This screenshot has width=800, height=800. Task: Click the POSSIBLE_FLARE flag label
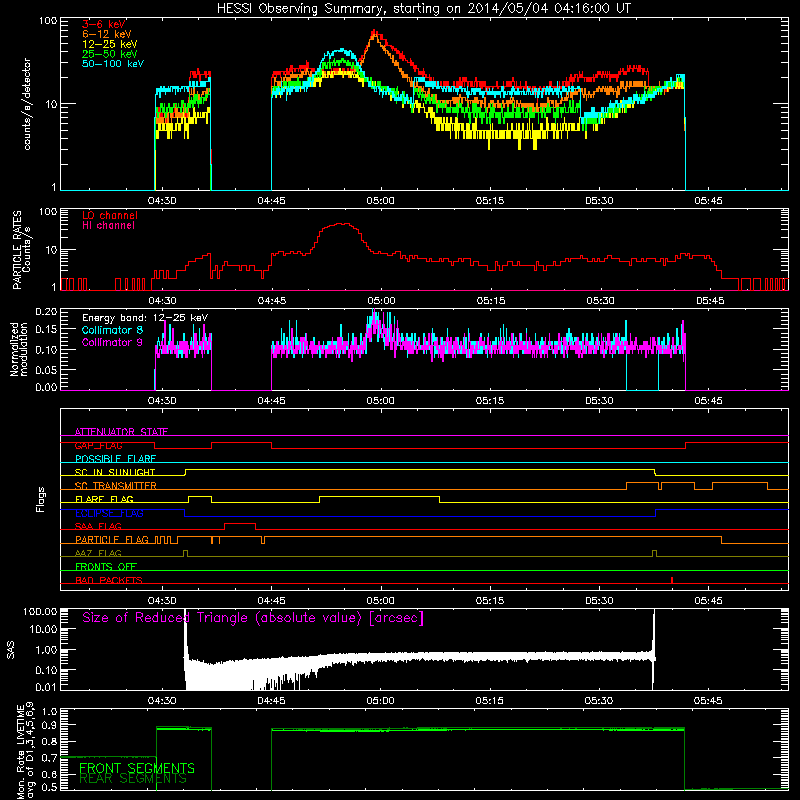coord(115,459)
